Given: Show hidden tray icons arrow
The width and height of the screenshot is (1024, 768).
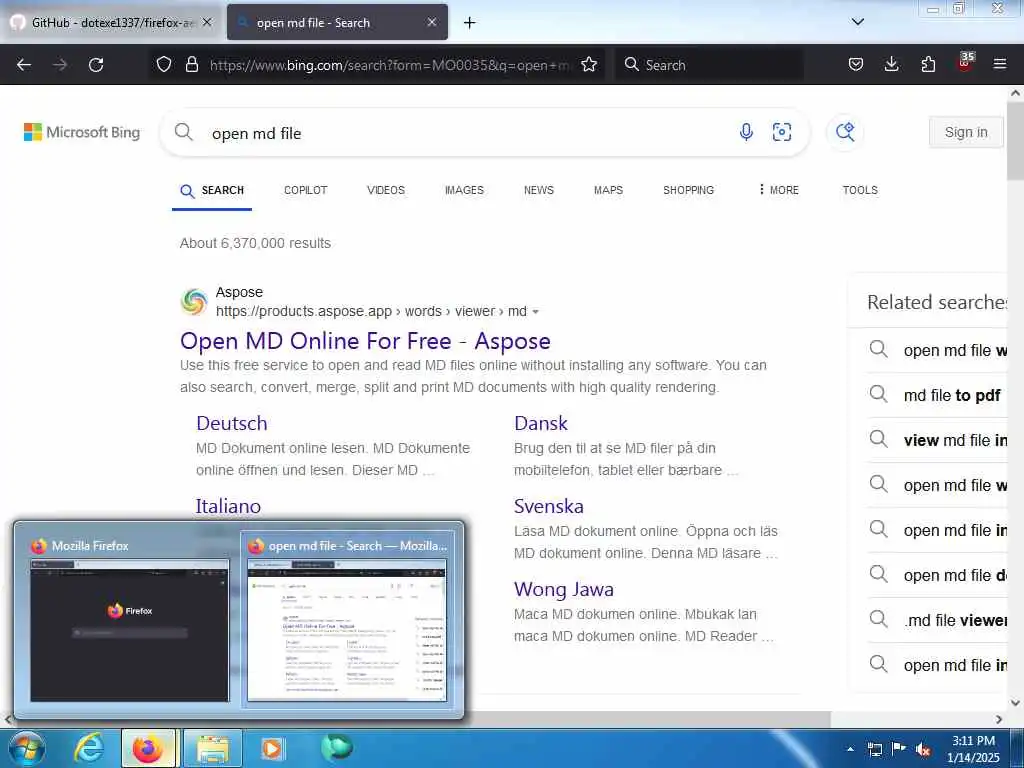Looking at the screenshot, I should pyautogui.click(x=850, y=749).
